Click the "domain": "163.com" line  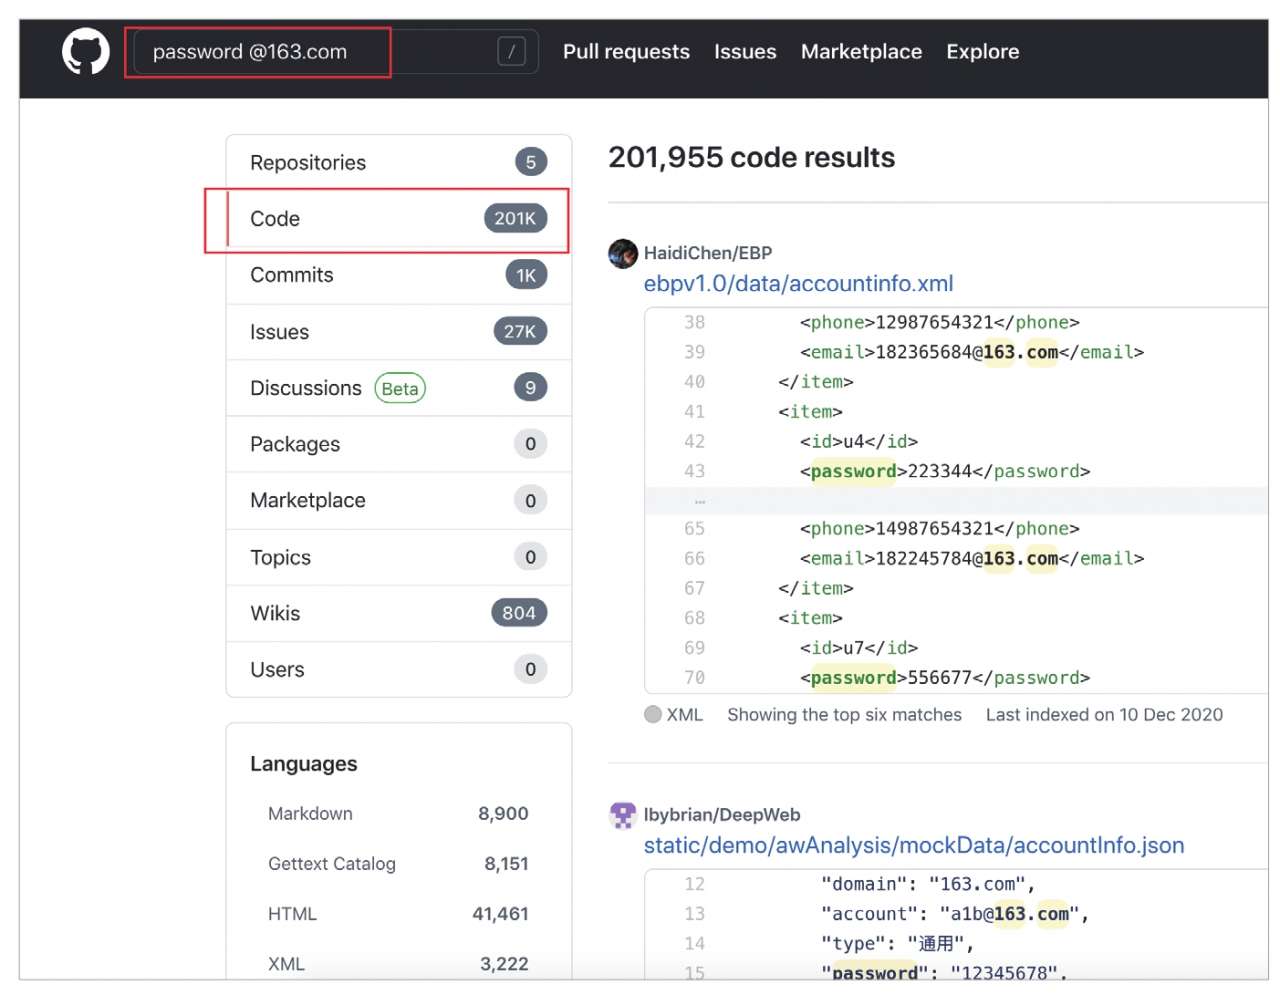[x=927, y=884]
